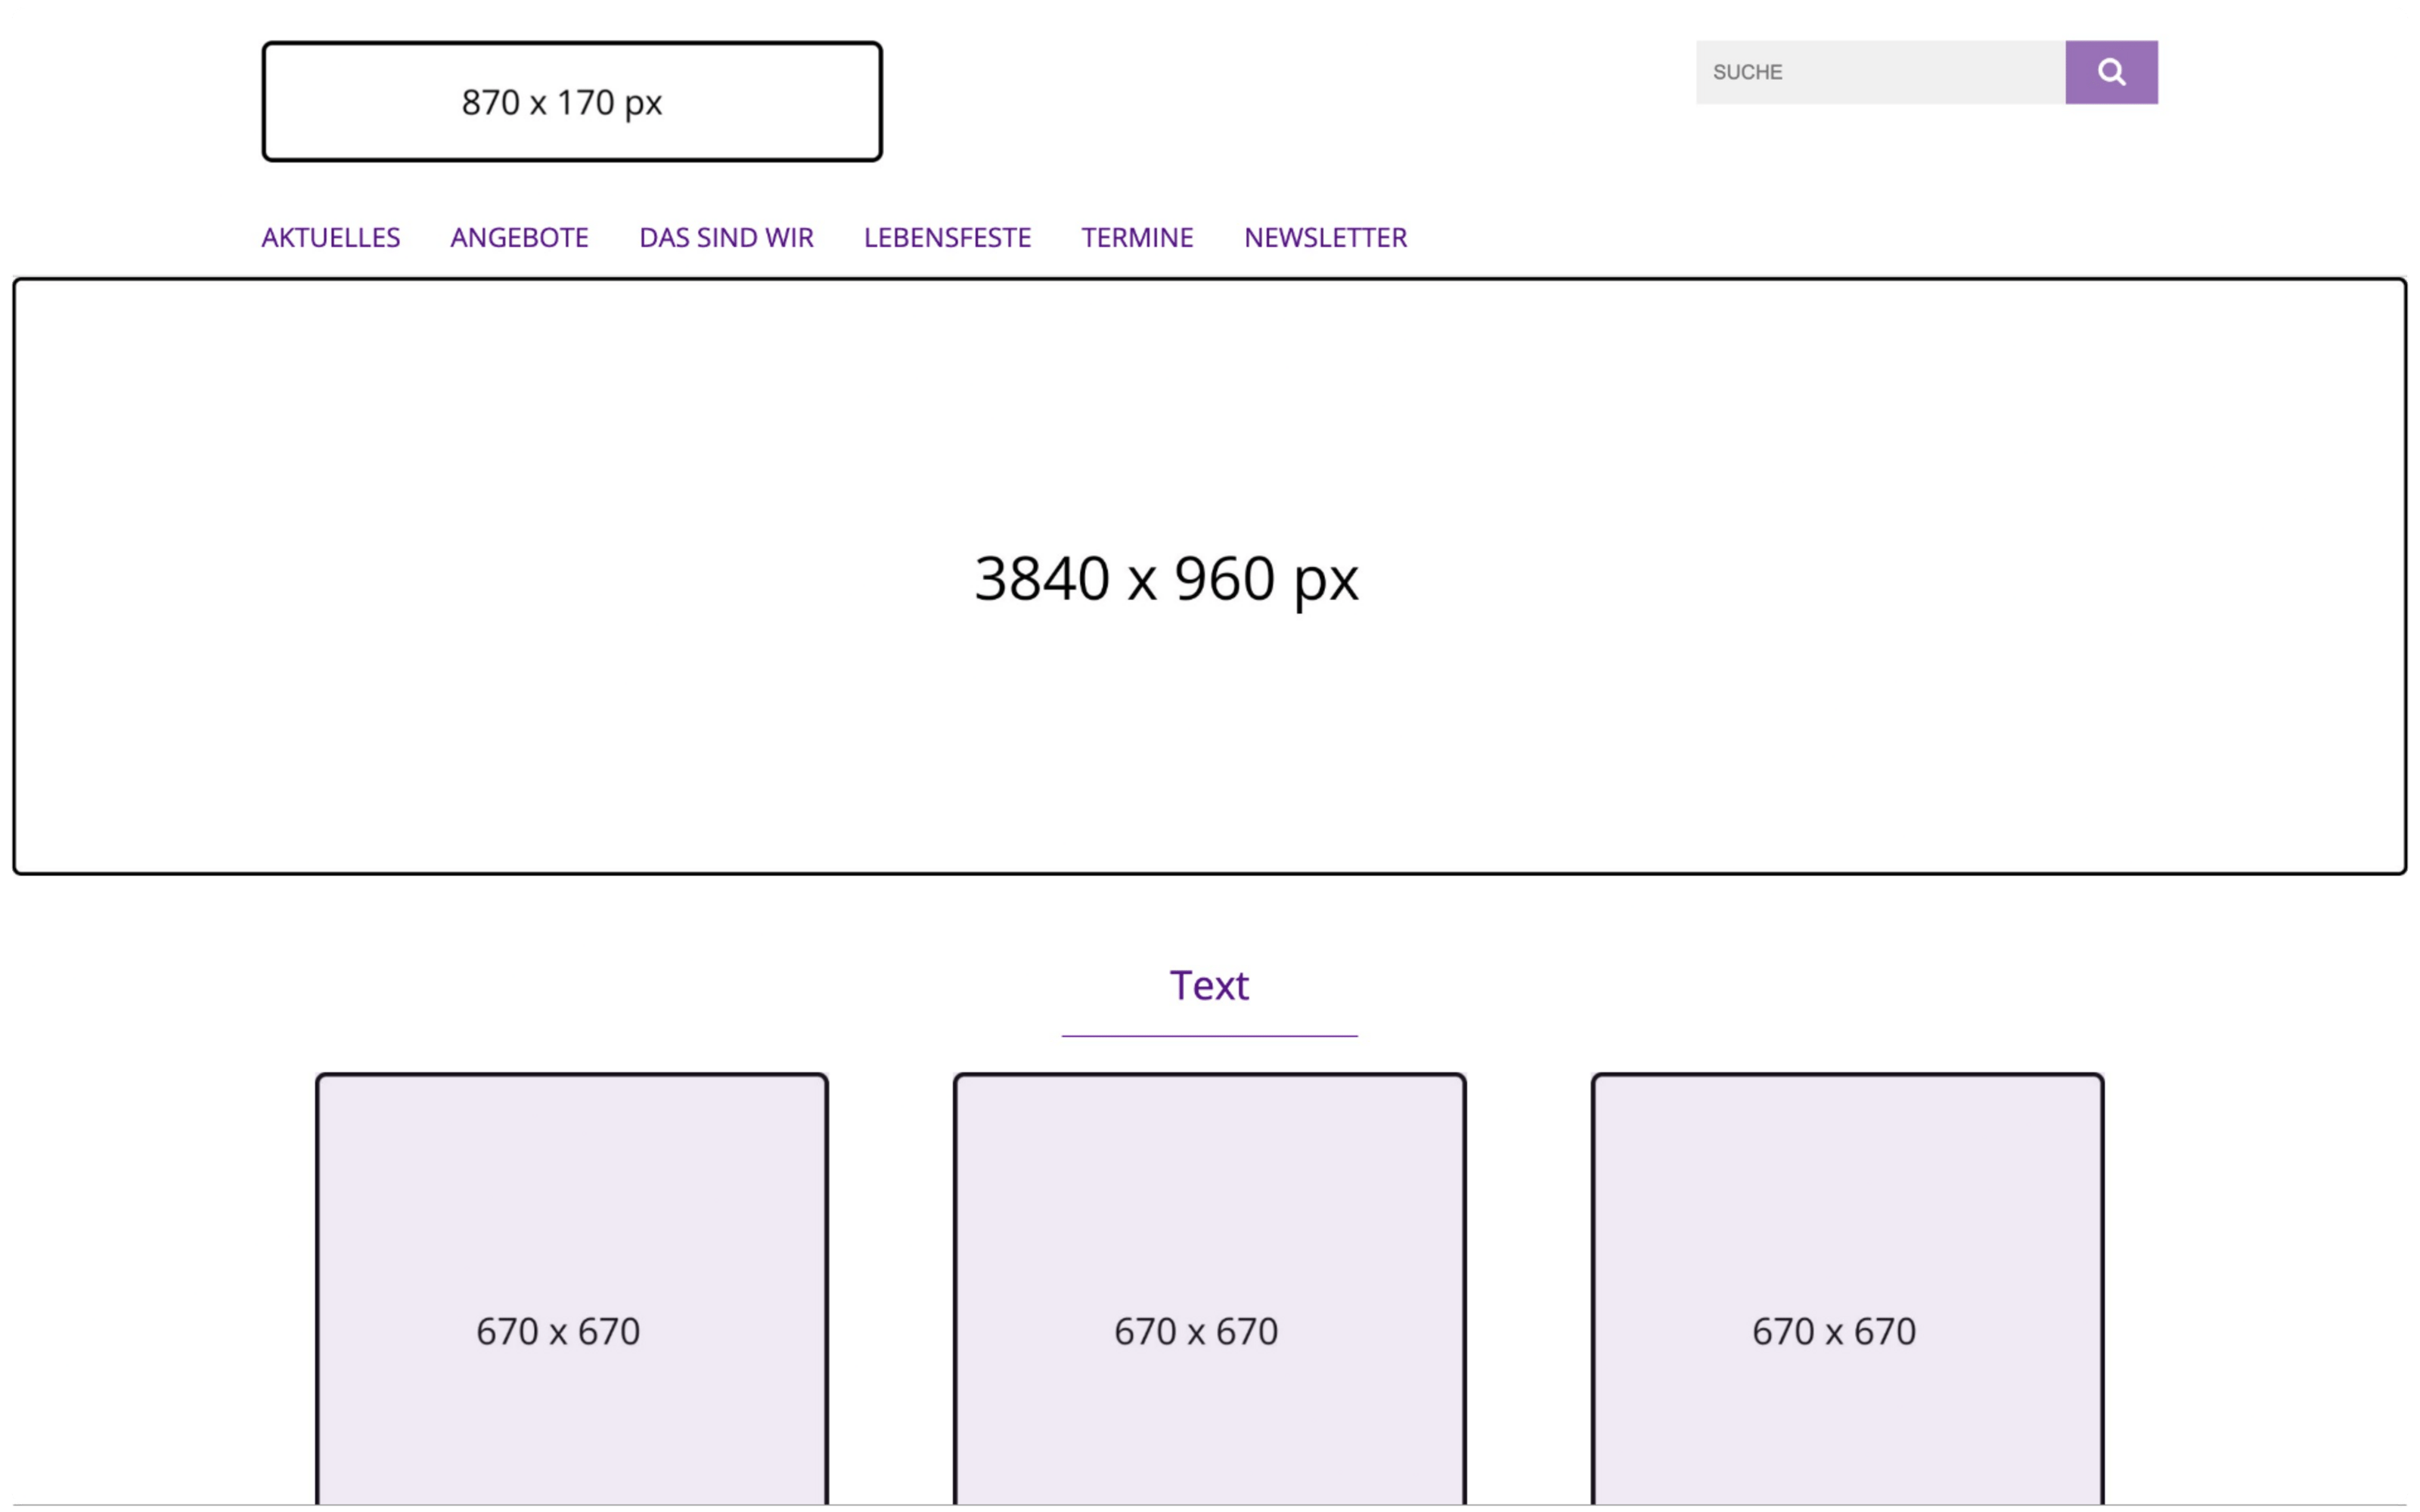Select TERMINE in the navigation bar
Screen dimensions: 2420x1512
pos(1137,238)
